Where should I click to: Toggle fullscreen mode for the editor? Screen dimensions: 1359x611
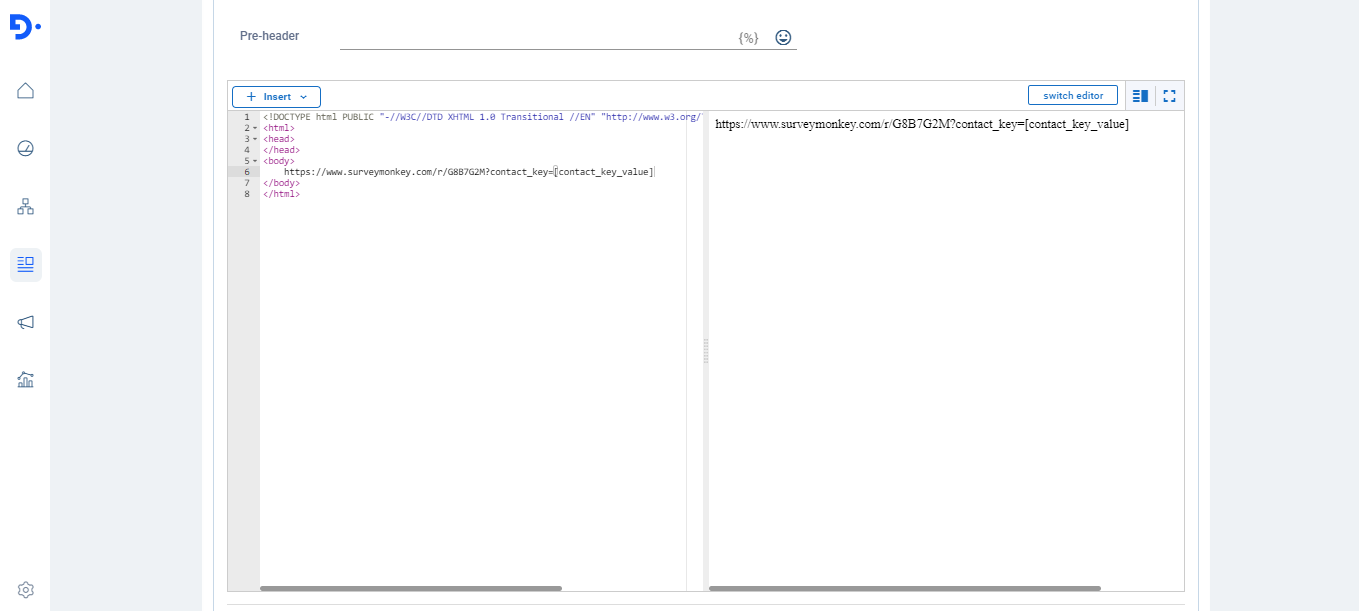(1169, 96)
